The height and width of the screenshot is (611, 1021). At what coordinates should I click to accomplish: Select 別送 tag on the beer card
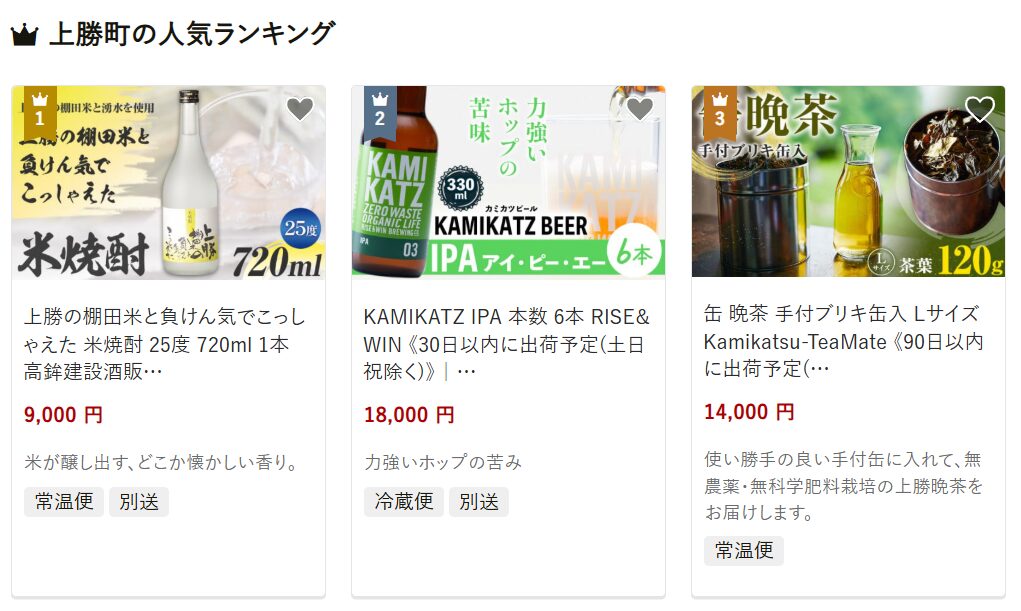click(479, 502)
